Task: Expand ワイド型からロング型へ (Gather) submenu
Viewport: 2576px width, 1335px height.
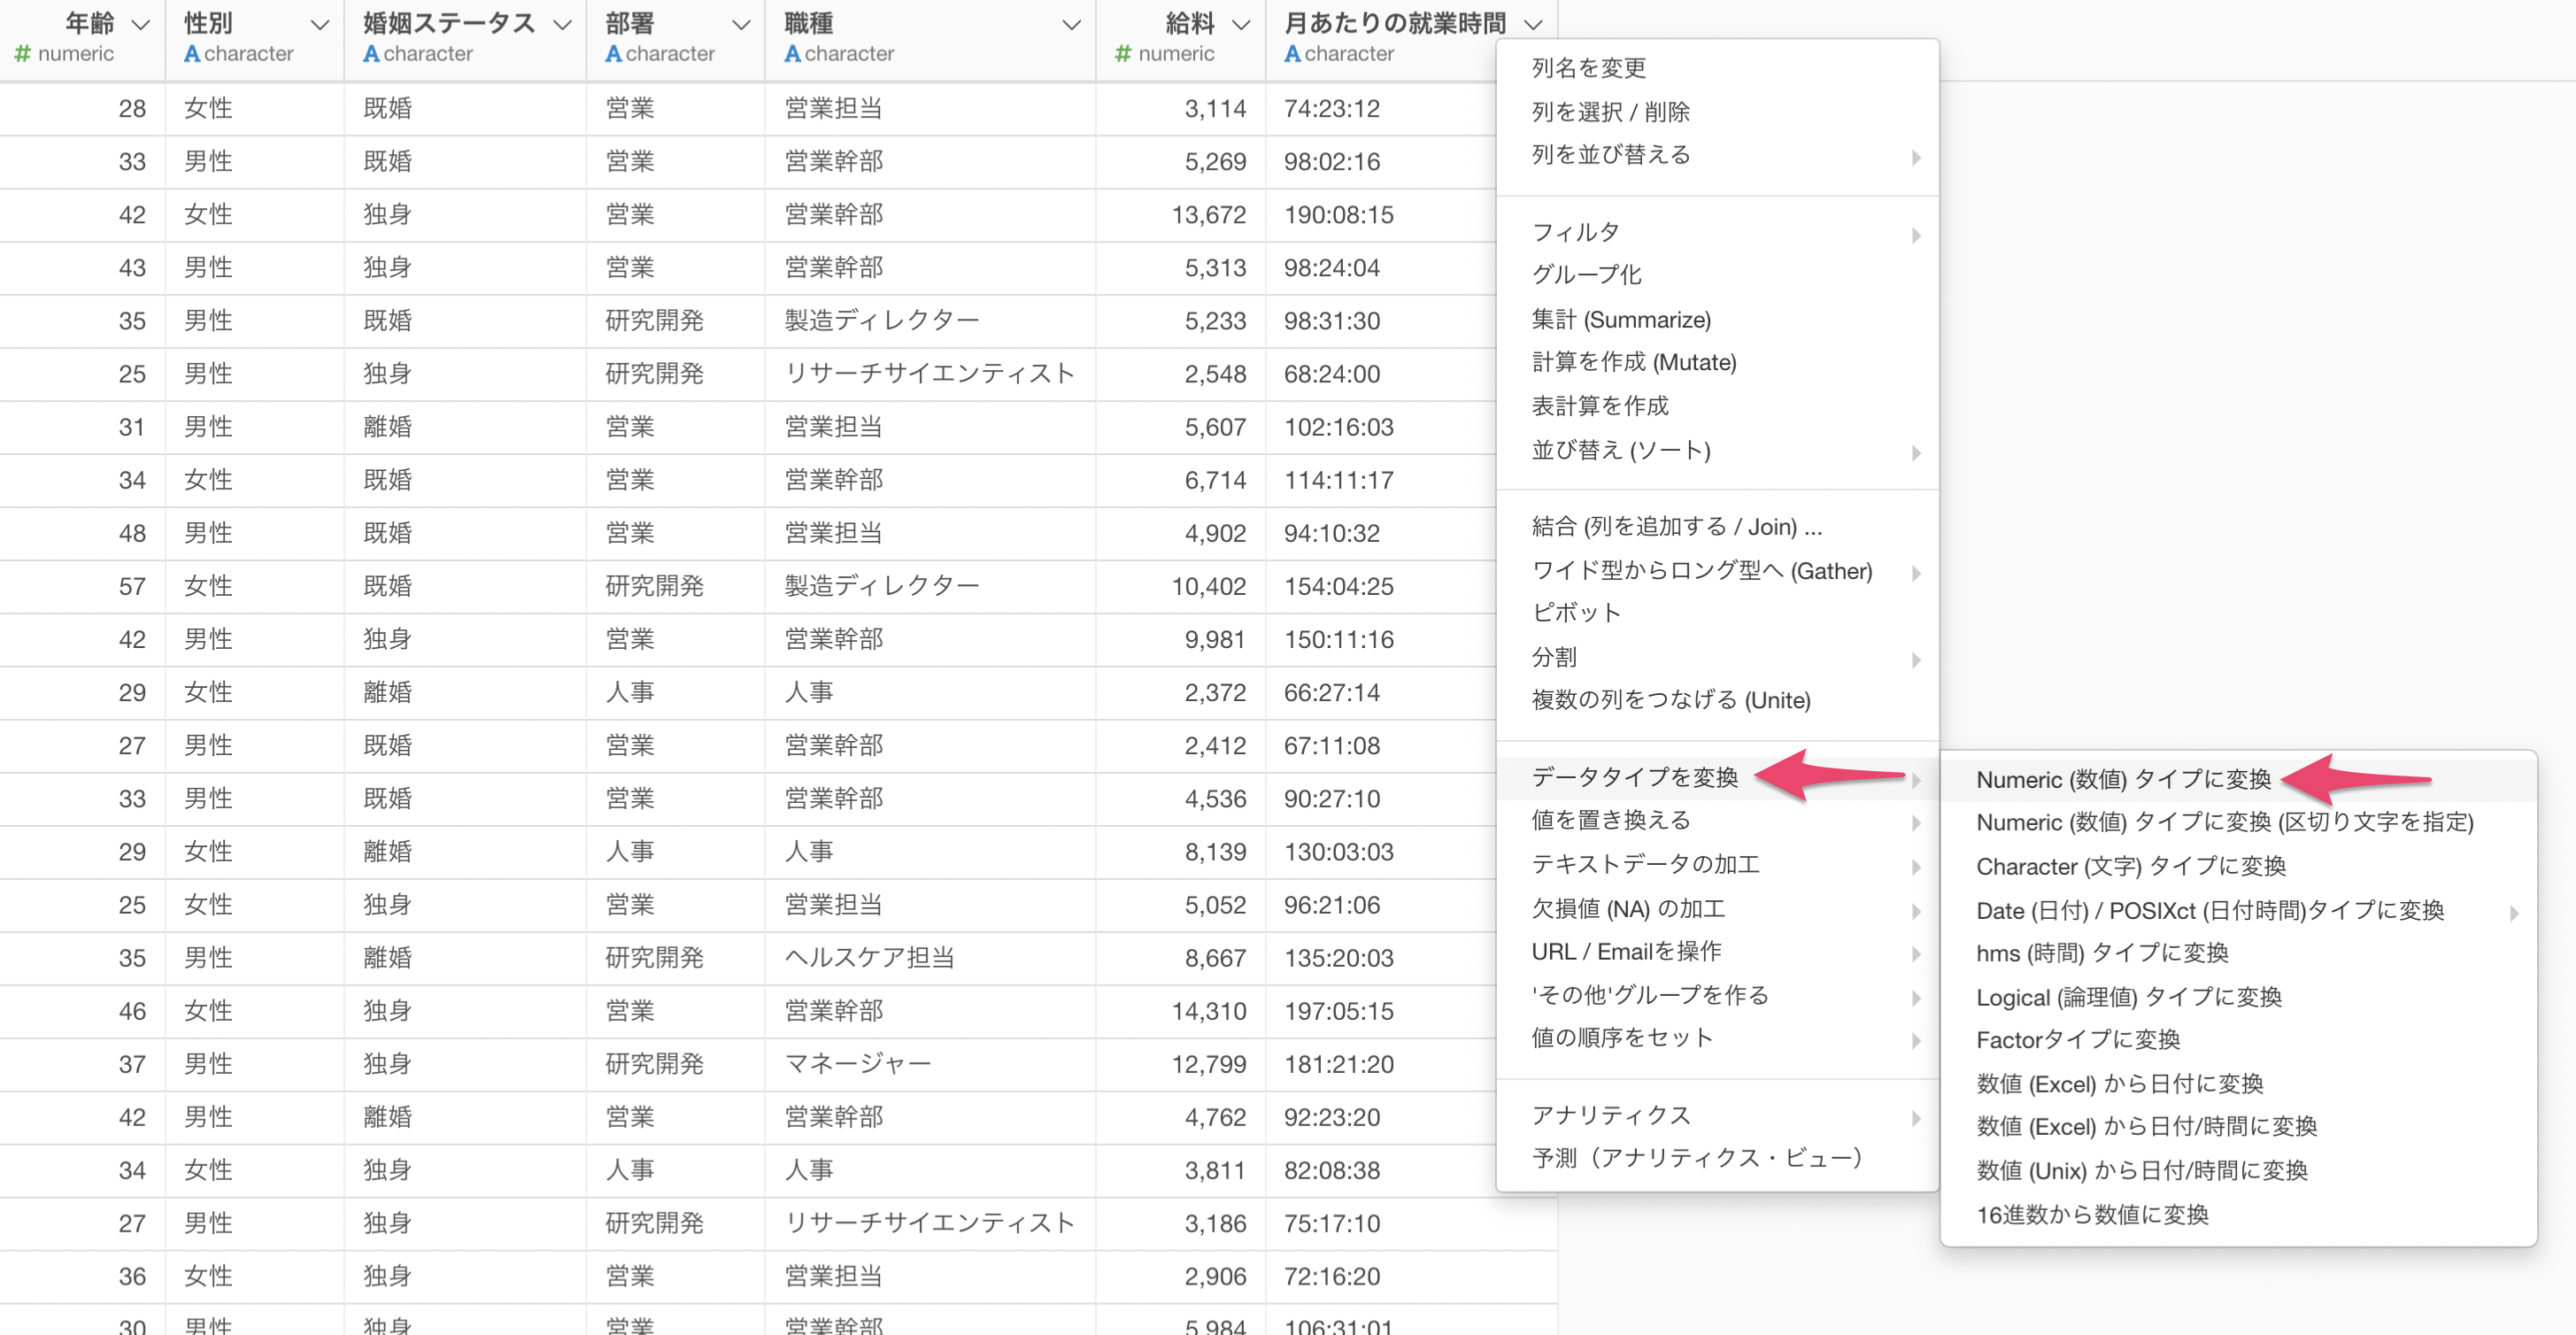Action: pyautogui.click(x=1717, y=571)
